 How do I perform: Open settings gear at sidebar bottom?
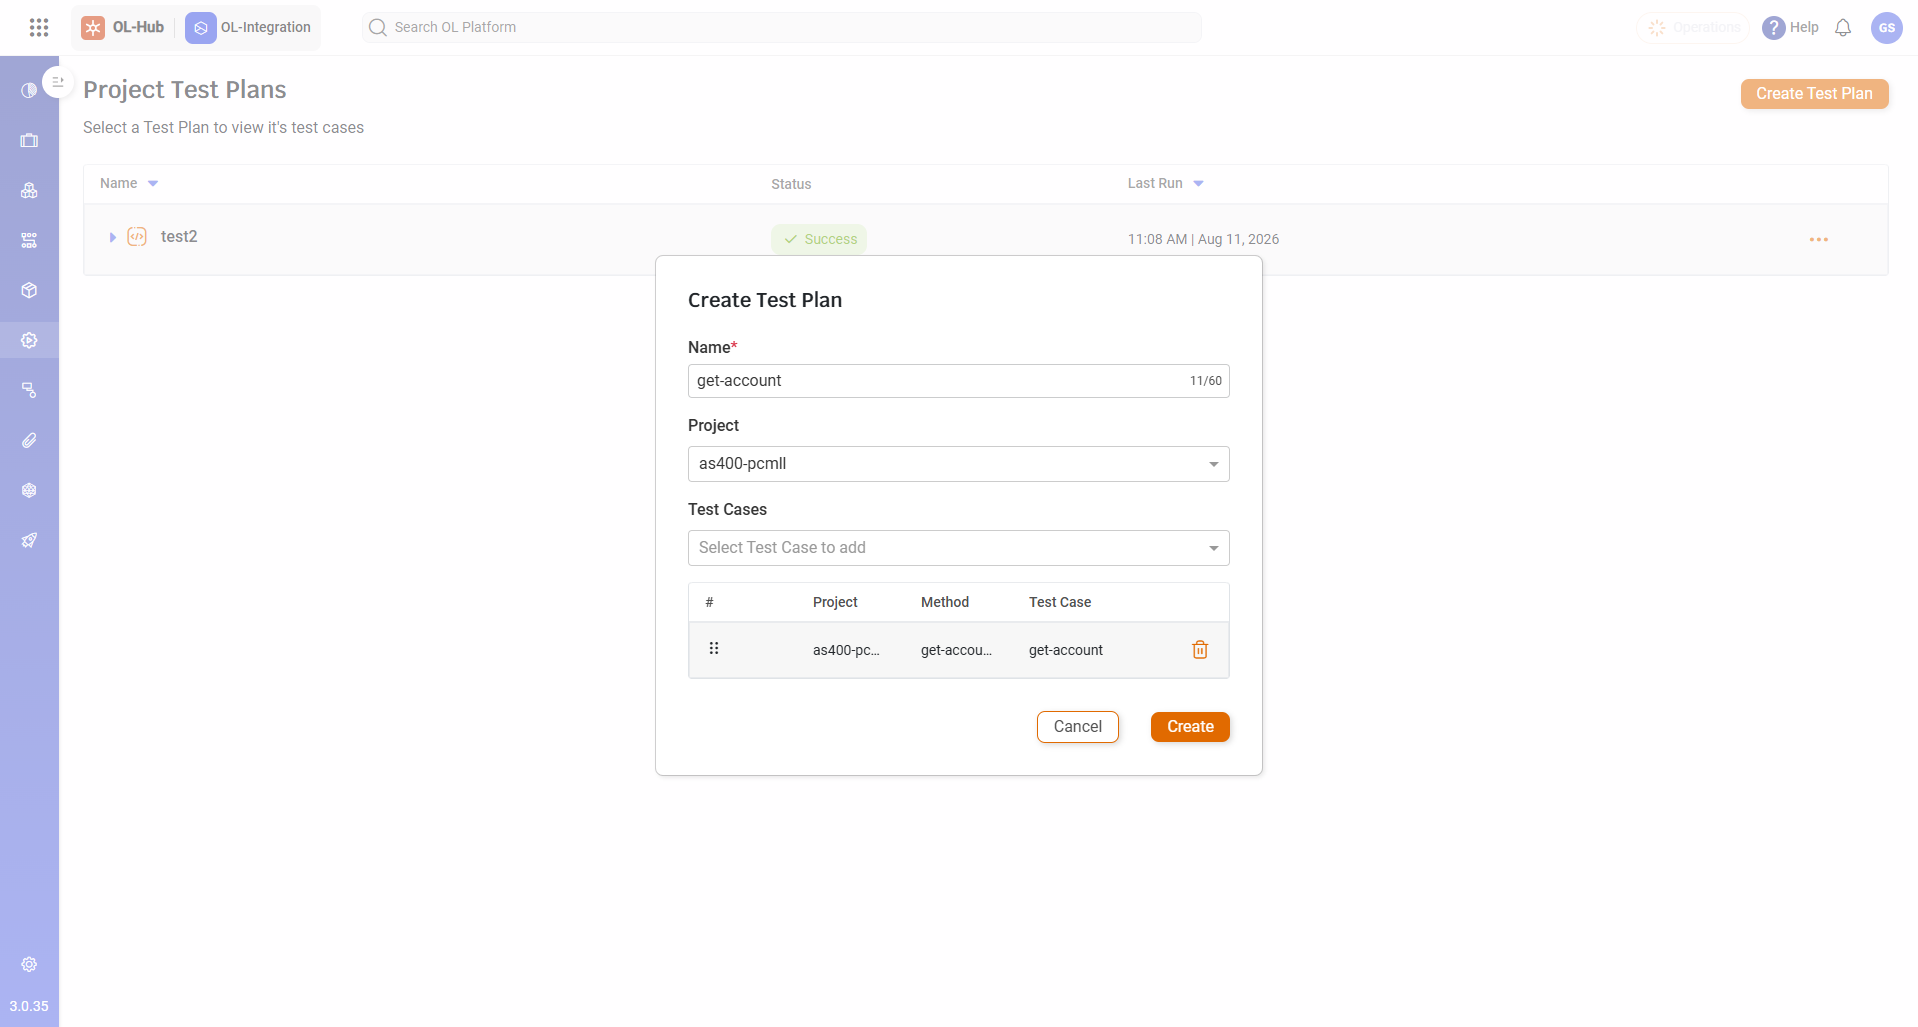[x=29, y=964]
